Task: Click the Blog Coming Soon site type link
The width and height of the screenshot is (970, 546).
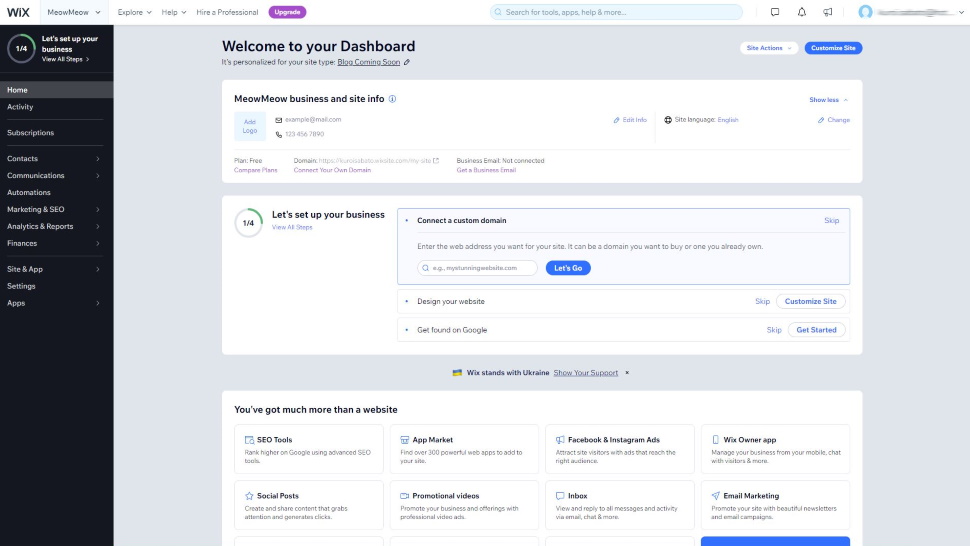Action: click(x=369, y=62)
